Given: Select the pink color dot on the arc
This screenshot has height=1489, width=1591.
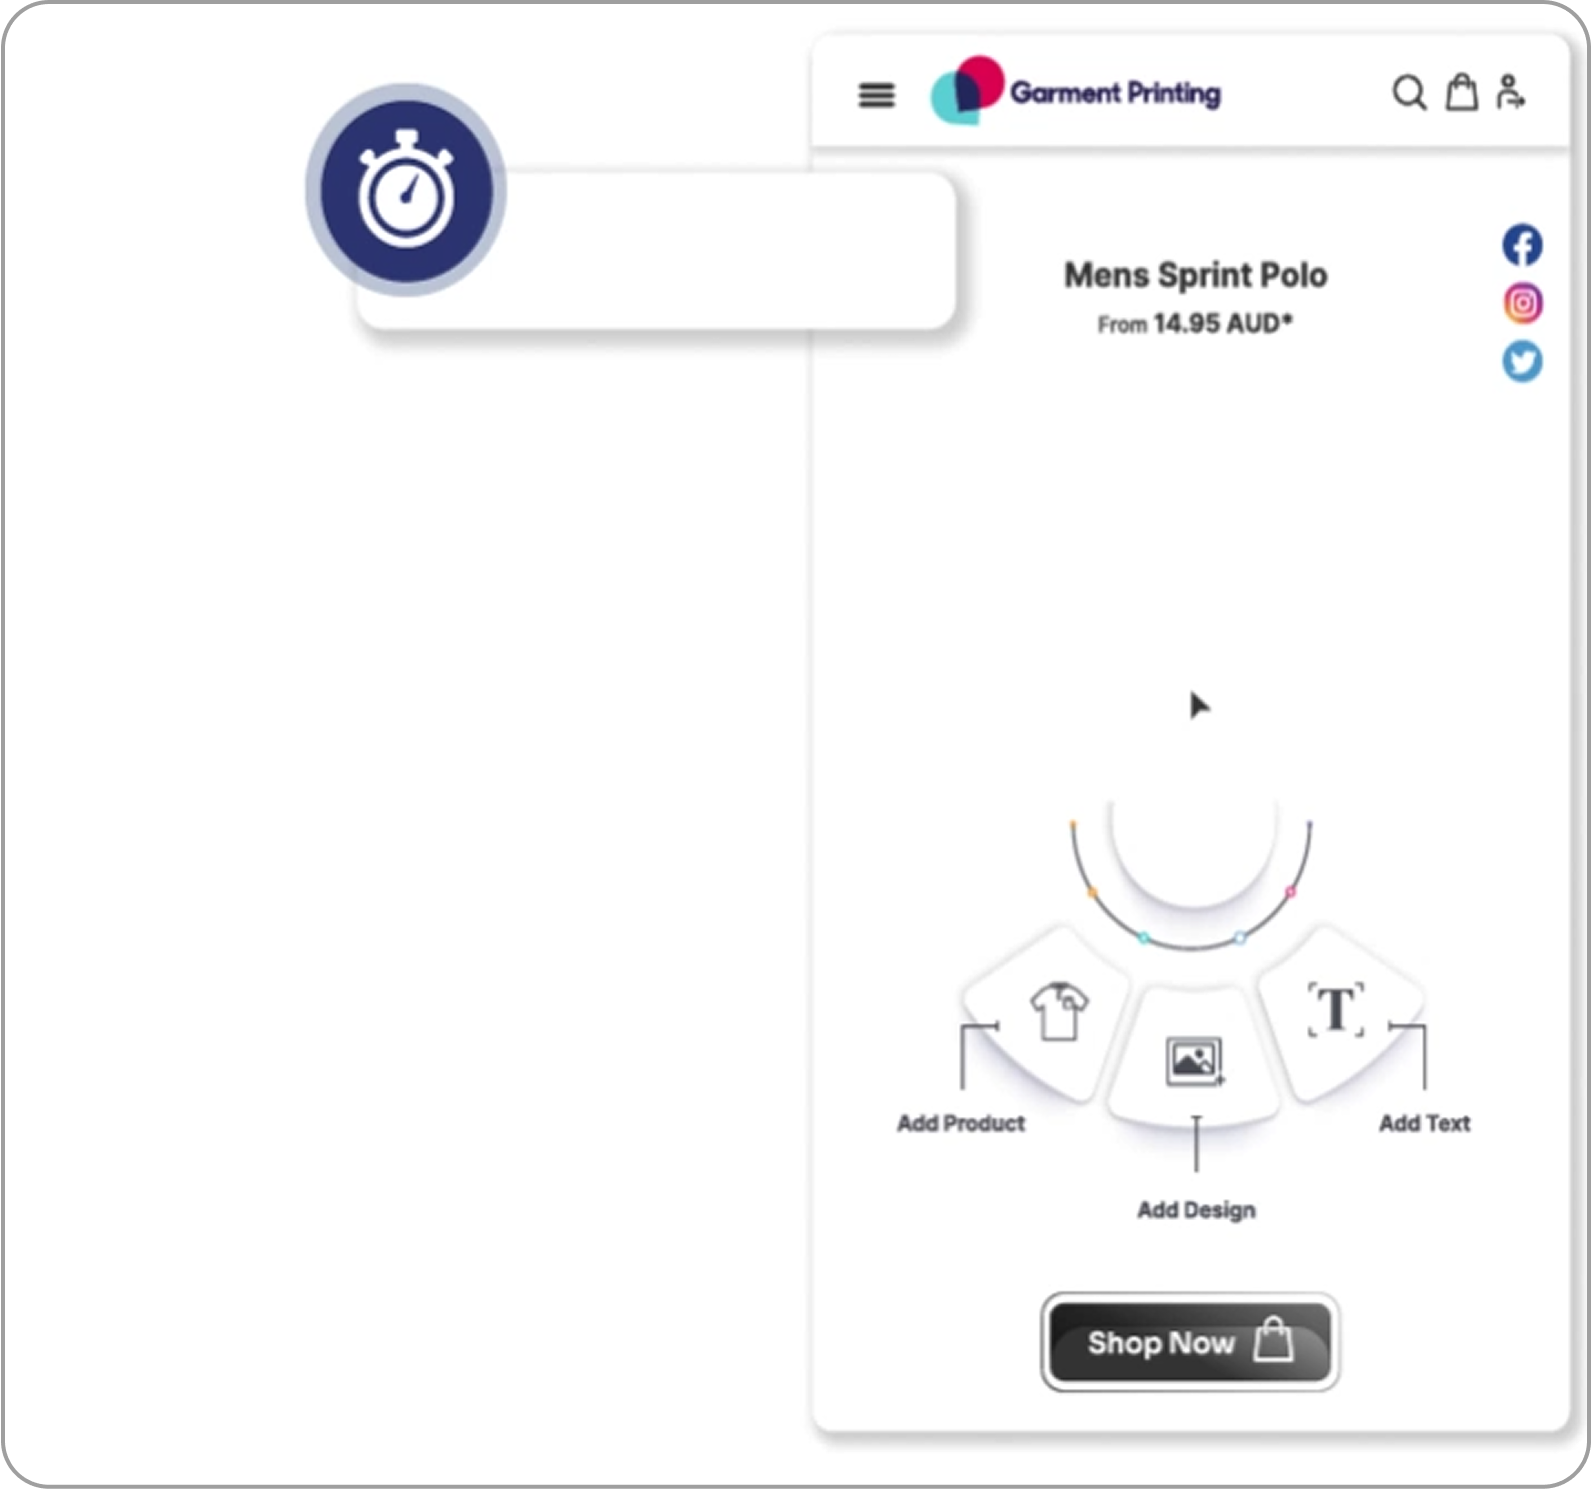Looking at the screenshot, I should click(1290, 891).
